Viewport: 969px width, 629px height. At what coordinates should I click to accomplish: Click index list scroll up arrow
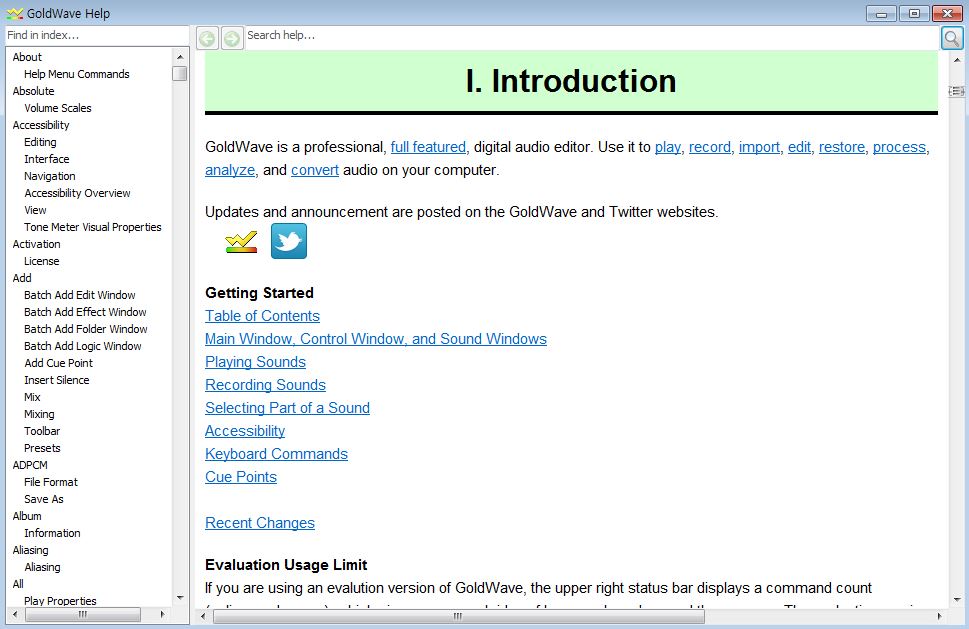click(180, 57)
